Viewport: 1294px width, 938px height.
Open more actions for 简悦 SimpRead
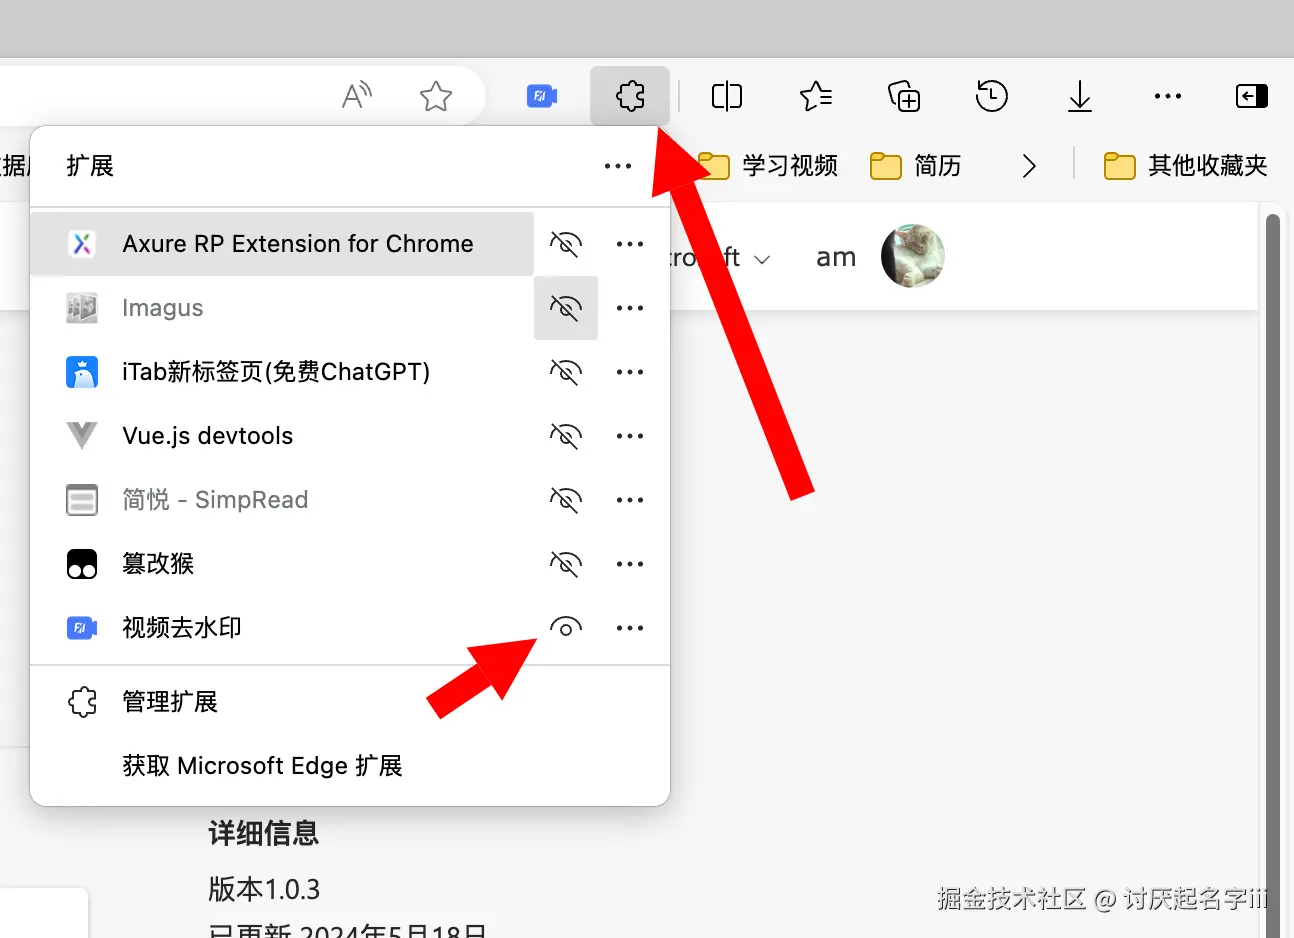point(630,500)
